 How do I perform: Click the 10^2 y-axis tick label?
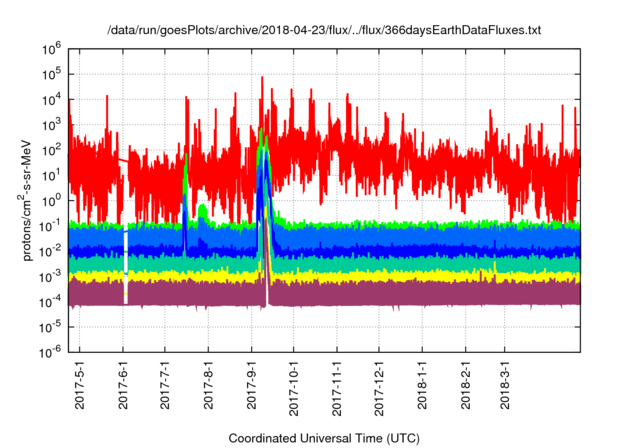click(x=51, y=150)
